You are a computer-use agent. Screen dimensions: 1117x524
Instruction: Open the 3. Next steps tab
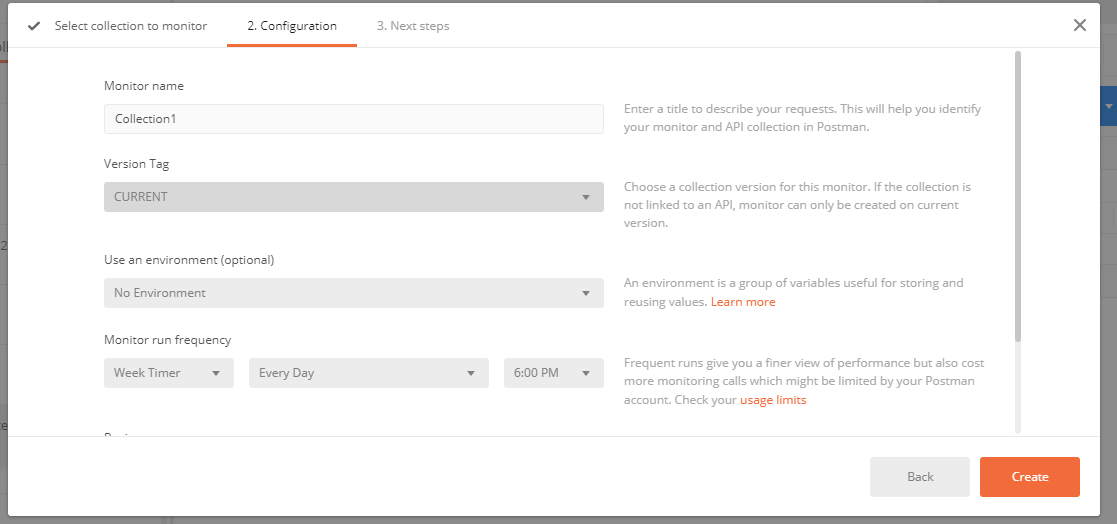point(413,26)
